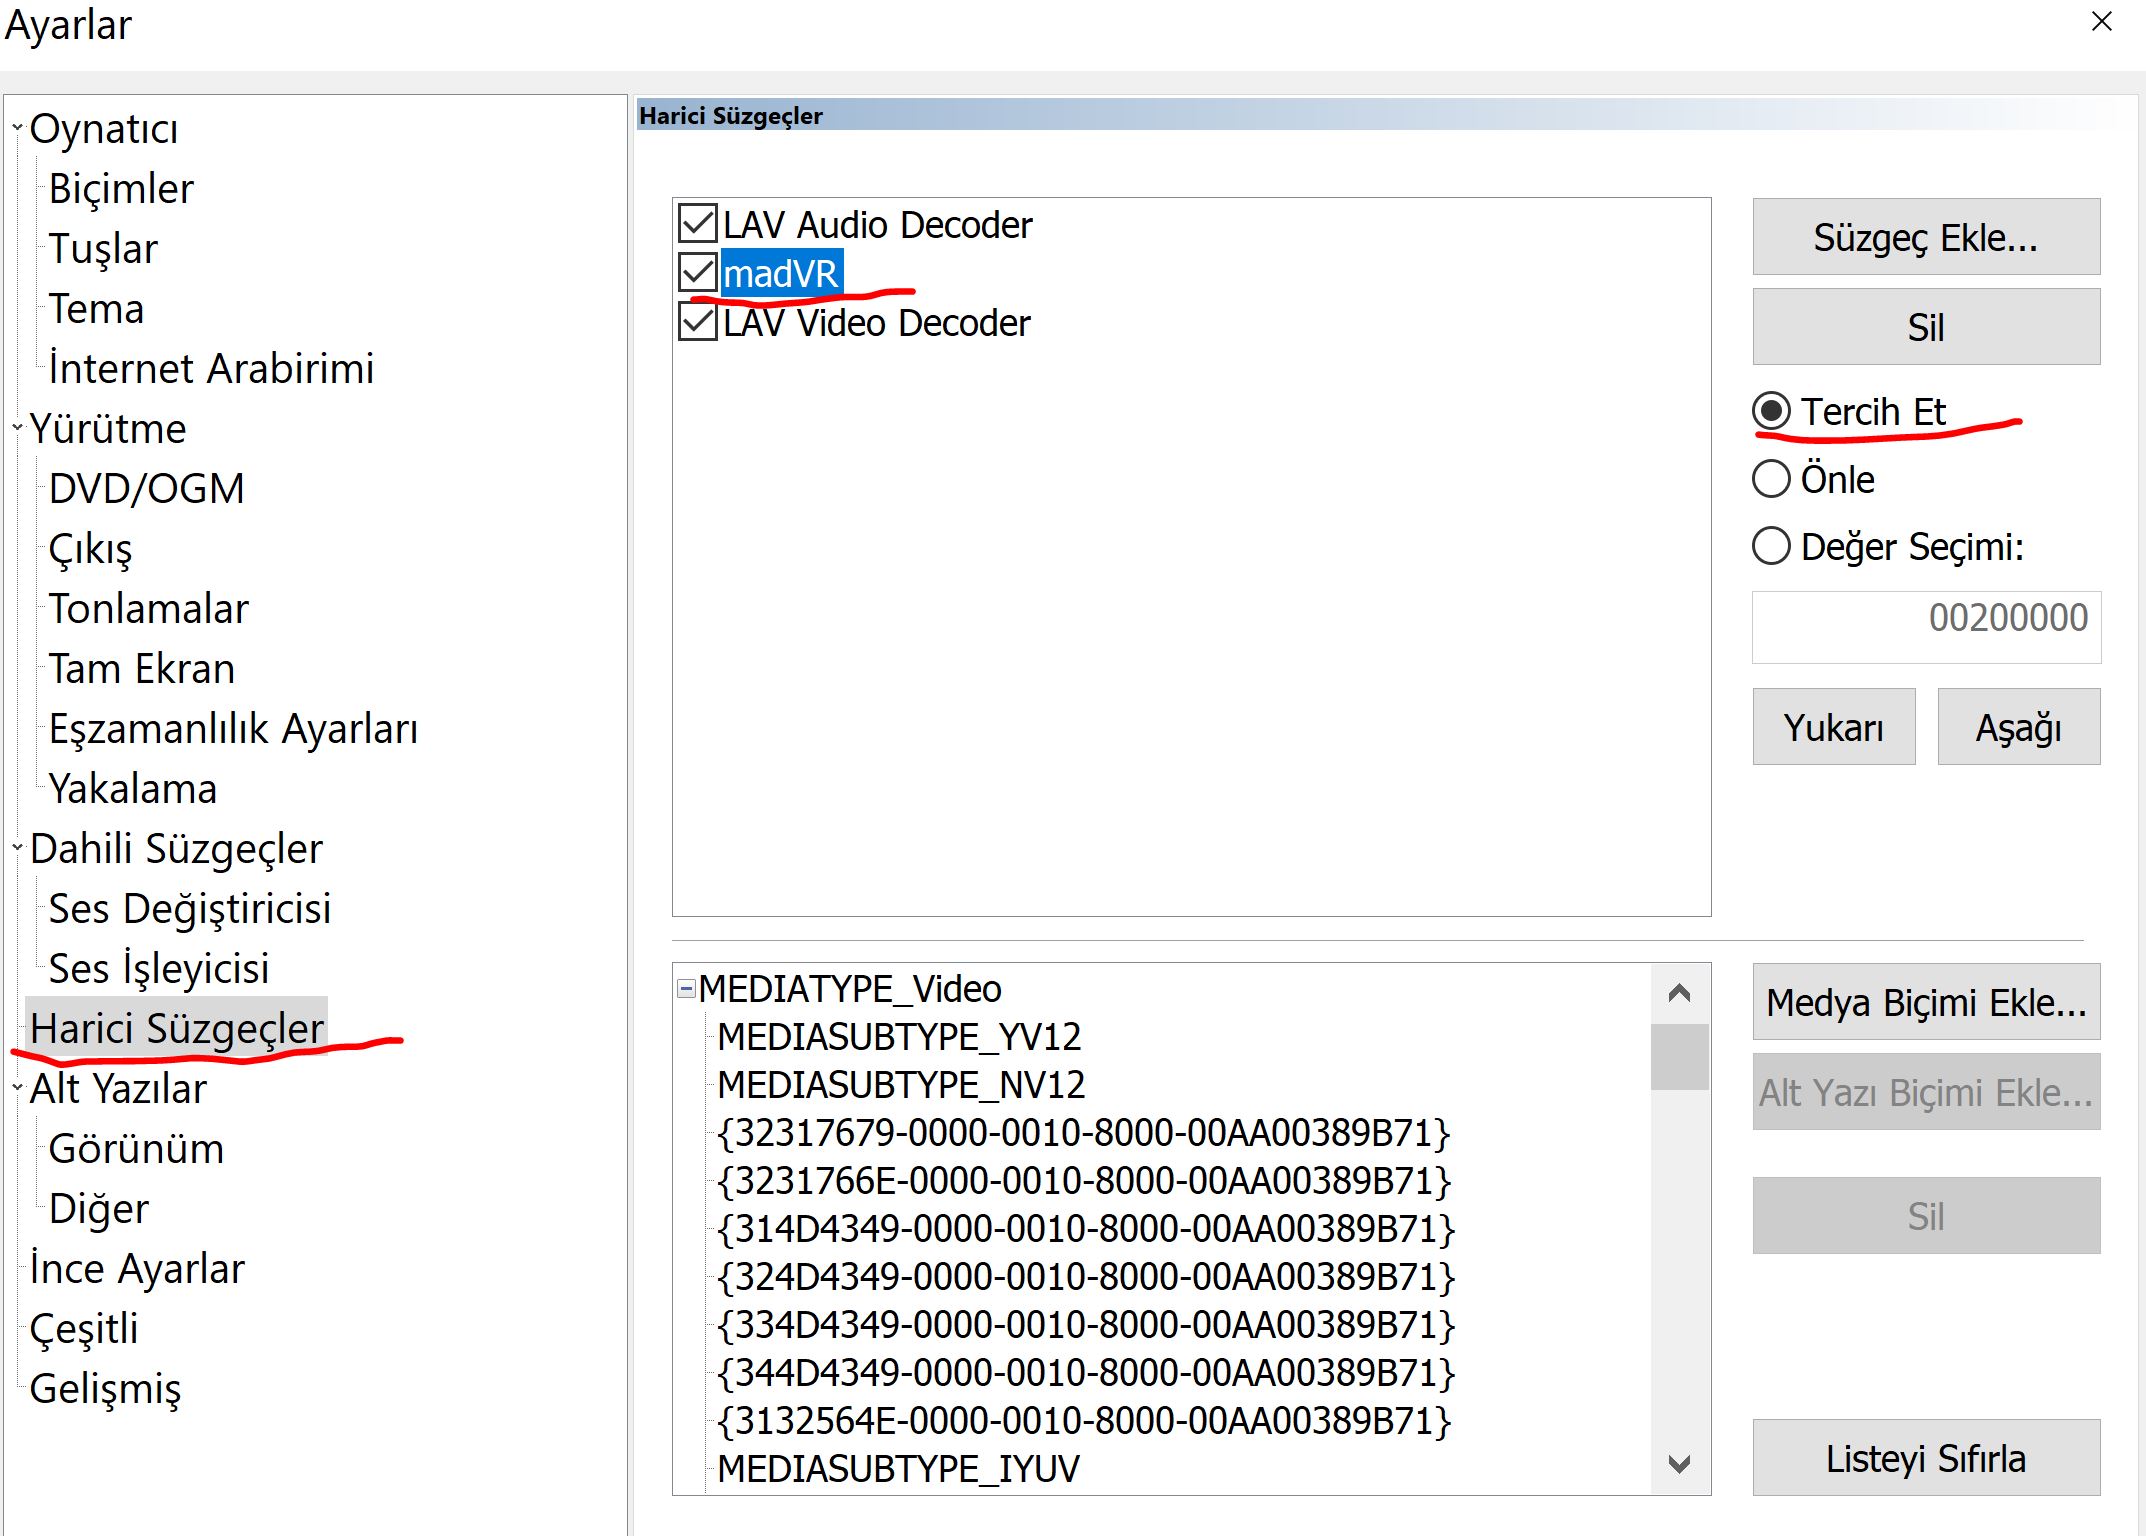
Task: Select the MEDIASUBTYPE_YV12 row
Action: click(899, 1036)
